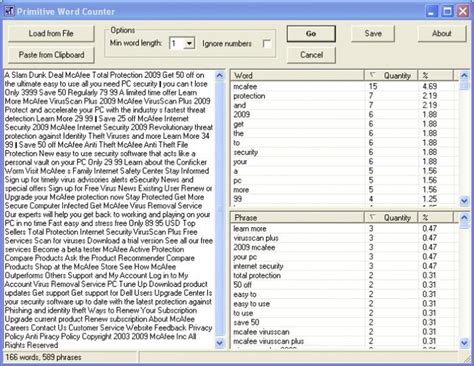Open the About dialog
Image resolution: width=474 pixels, height=366 pixels.
tap(442, 33)
